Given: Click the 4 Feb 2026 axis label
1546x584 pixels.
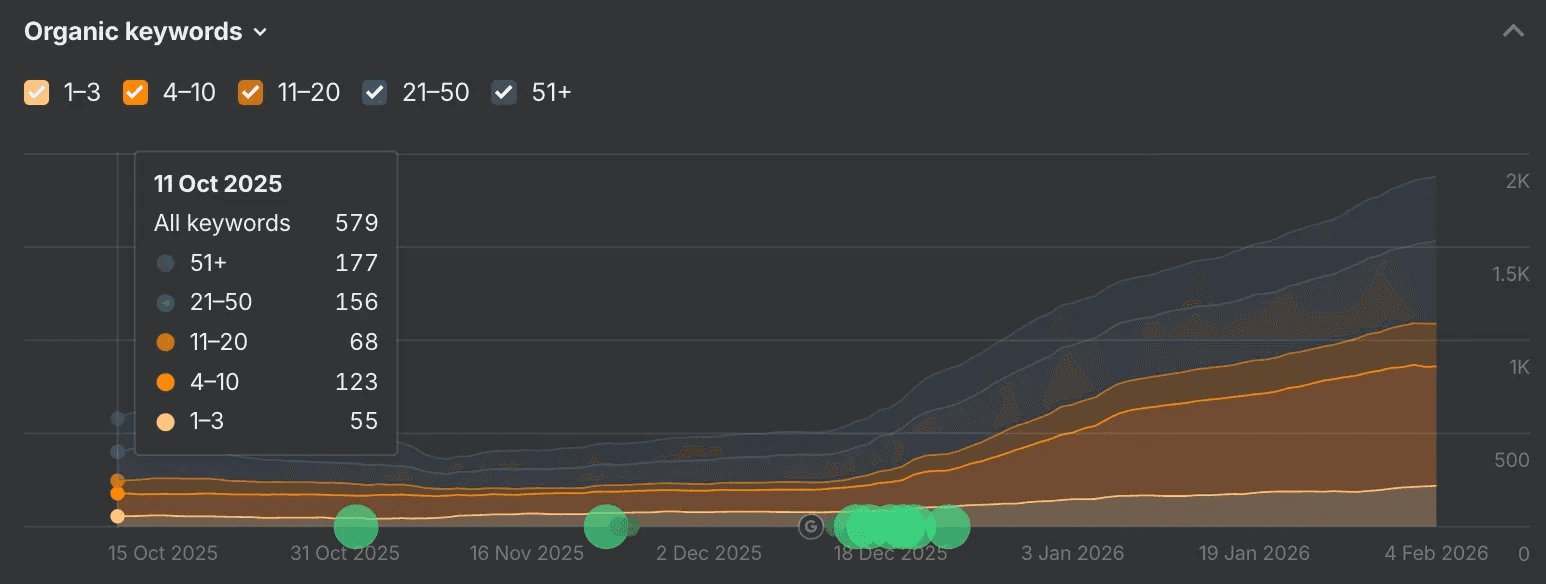Looking at the screenshot, I should point(1437,553).
